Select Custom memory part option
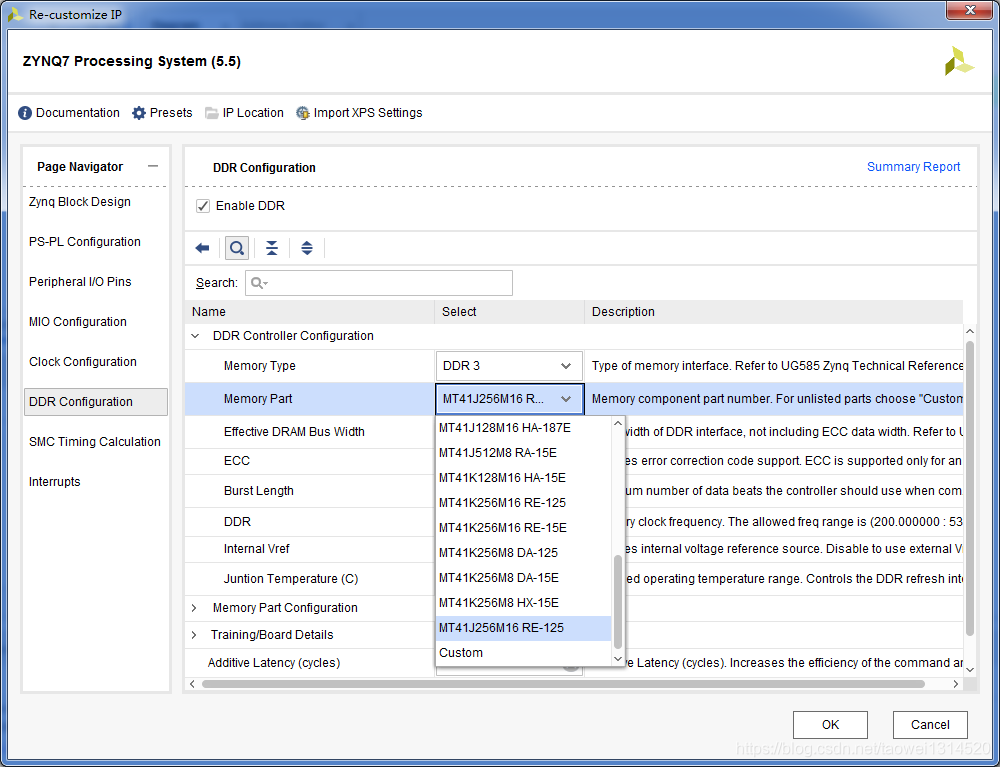The width and height of the screenshot is (1000, 767). point(524,653)
